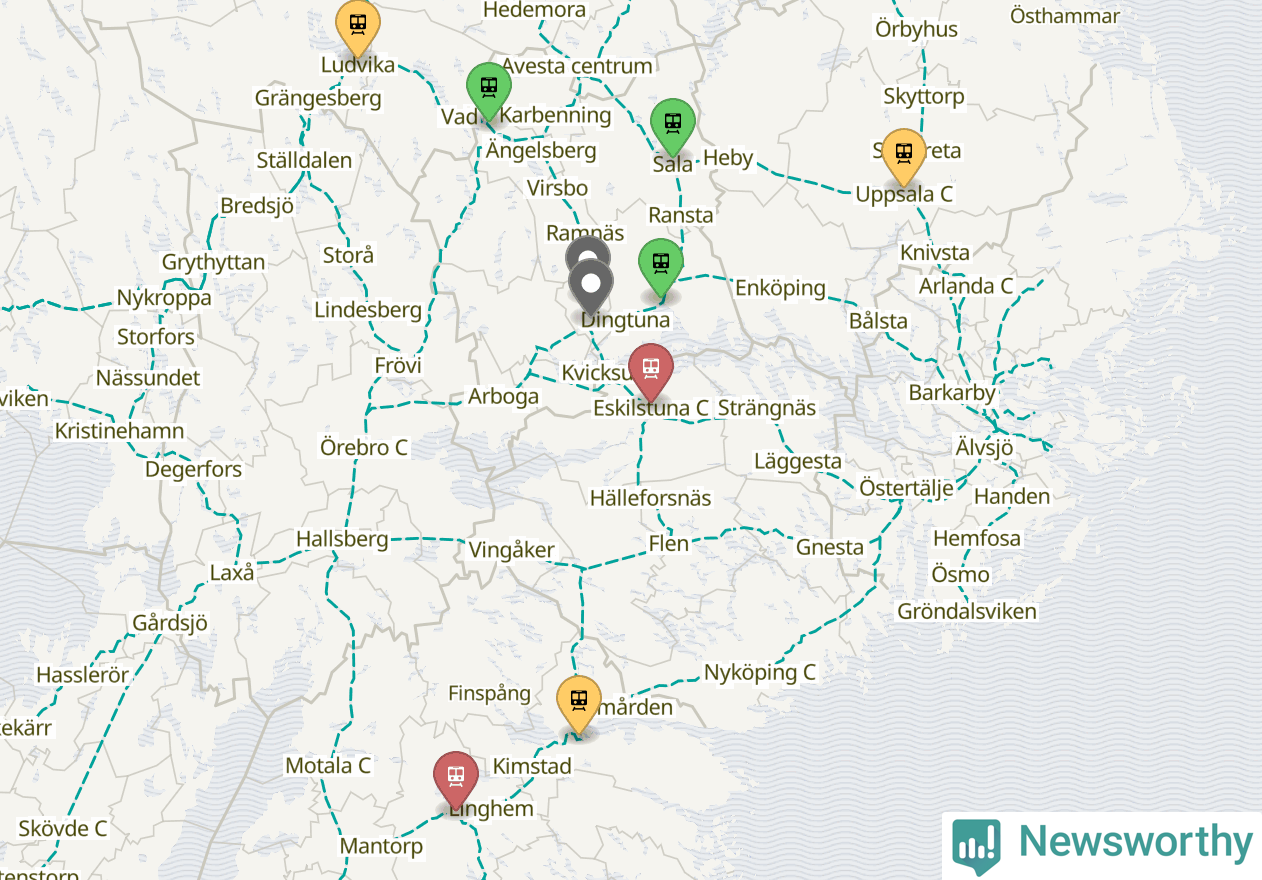
Task: Select the Östertälje station label
Action: (x=907, y=488)
